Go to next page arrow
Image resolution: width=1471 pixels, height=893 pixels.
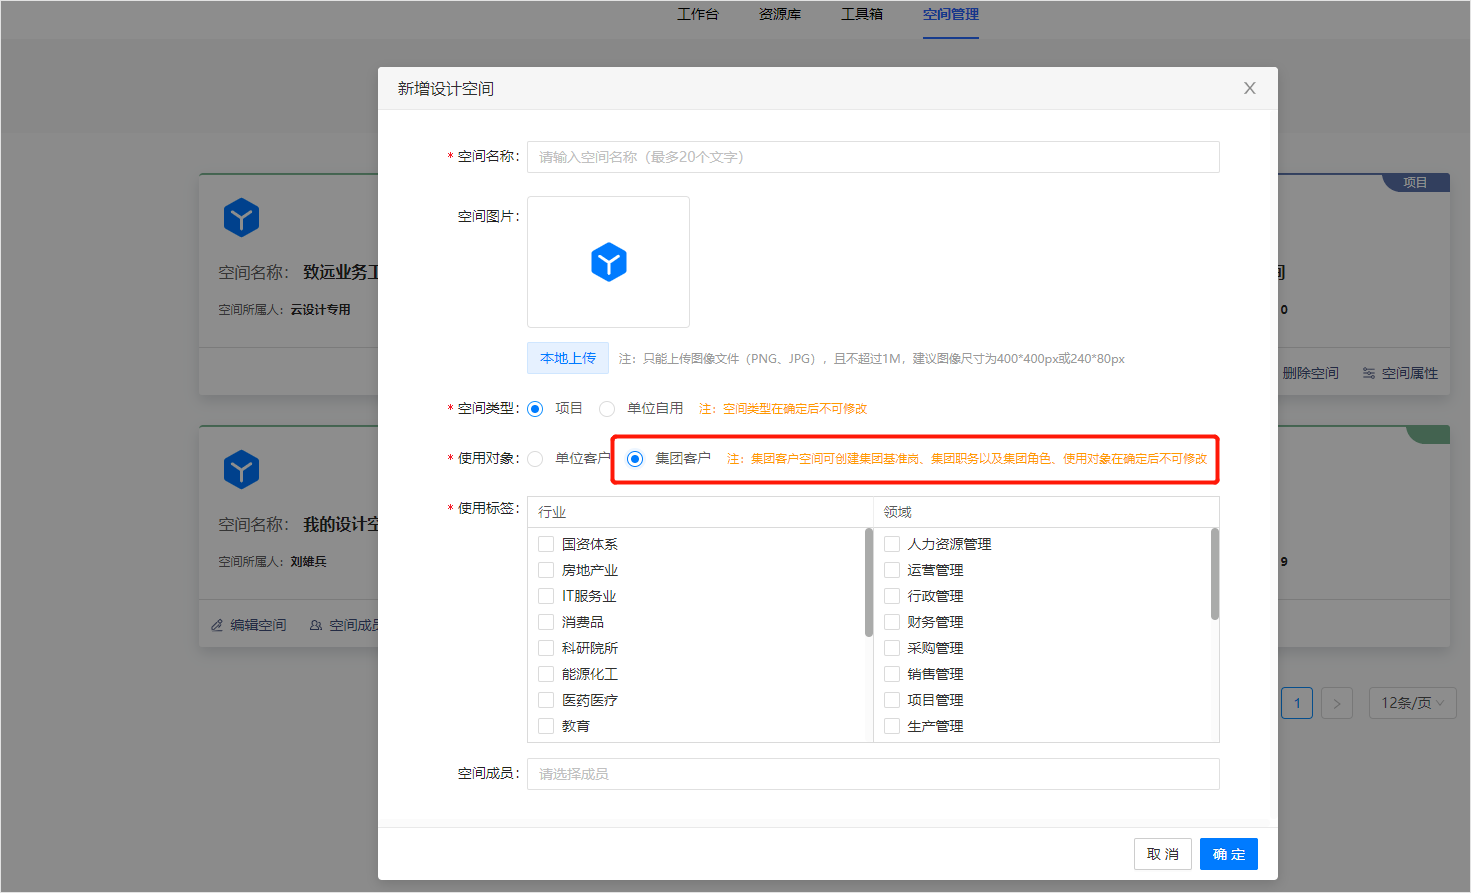tap(1337, 703)
